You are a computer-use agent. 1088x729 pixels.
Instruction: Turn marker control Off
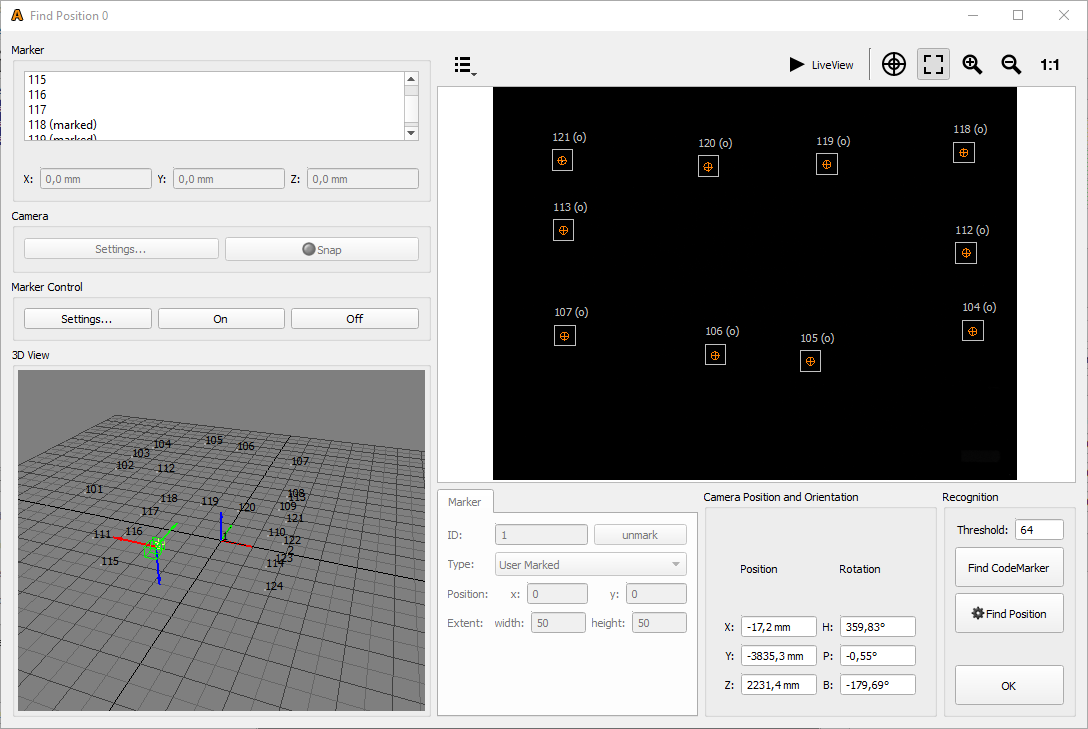coord(354,319)
